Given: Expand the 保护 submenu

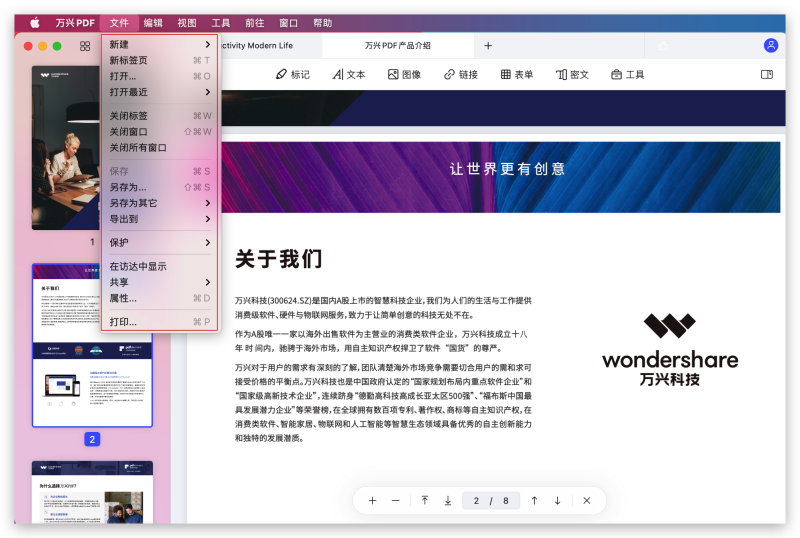Looking at the screenshot, I should pos(160,242).
